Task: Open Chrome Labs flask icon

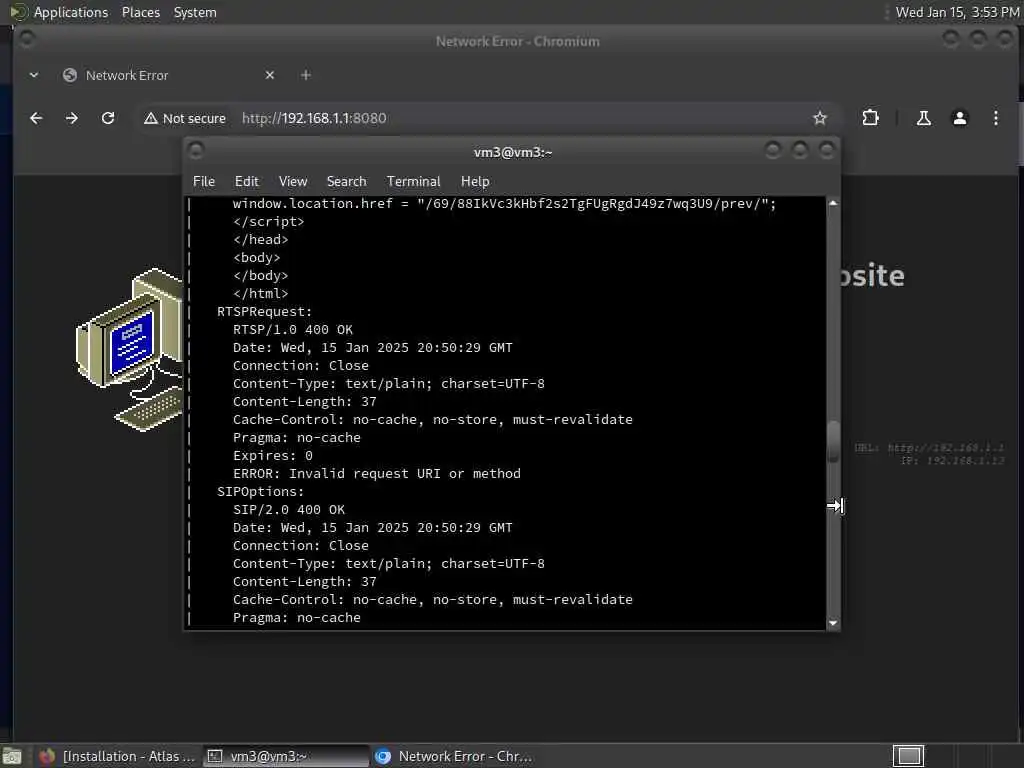Action: [923, 118]
